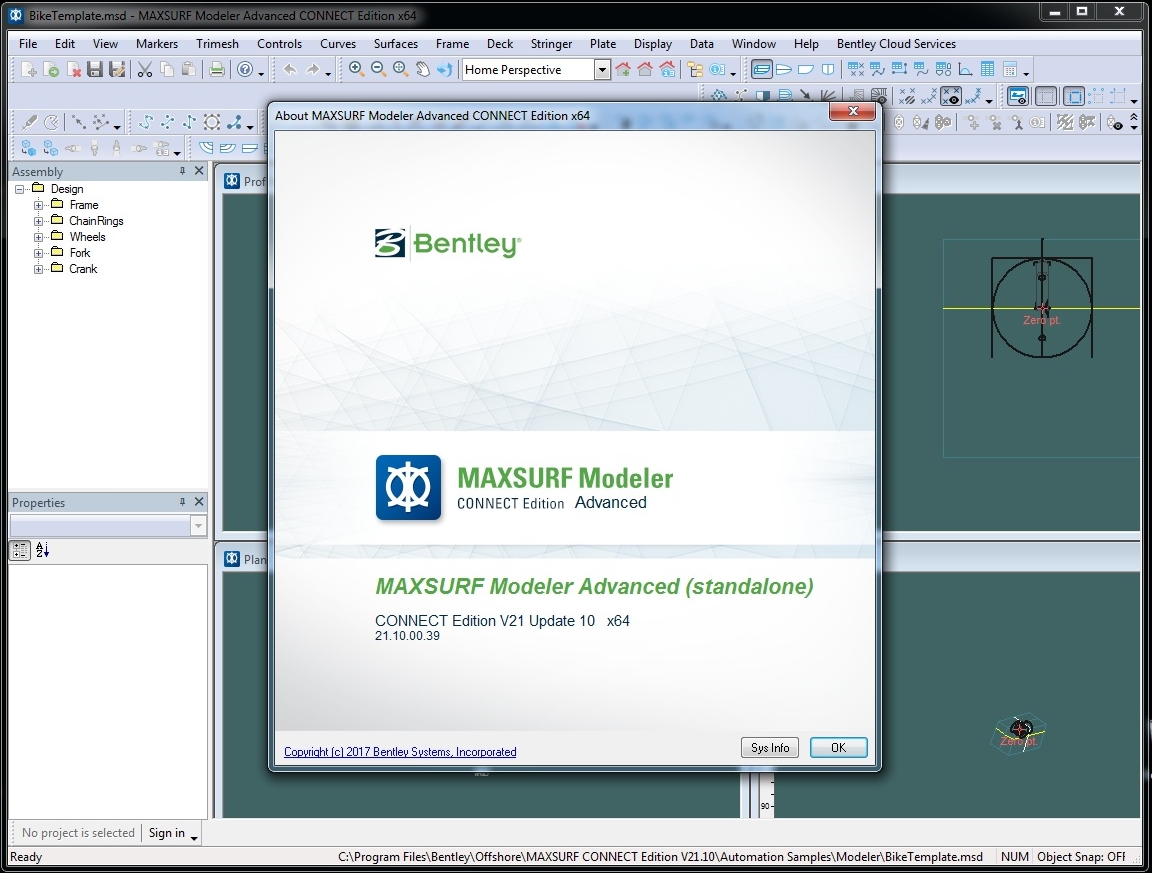Viewport: 1152px width, 873px height.
Task: Select the Zoom In magnifier tool
Action: tap(356, 69)
